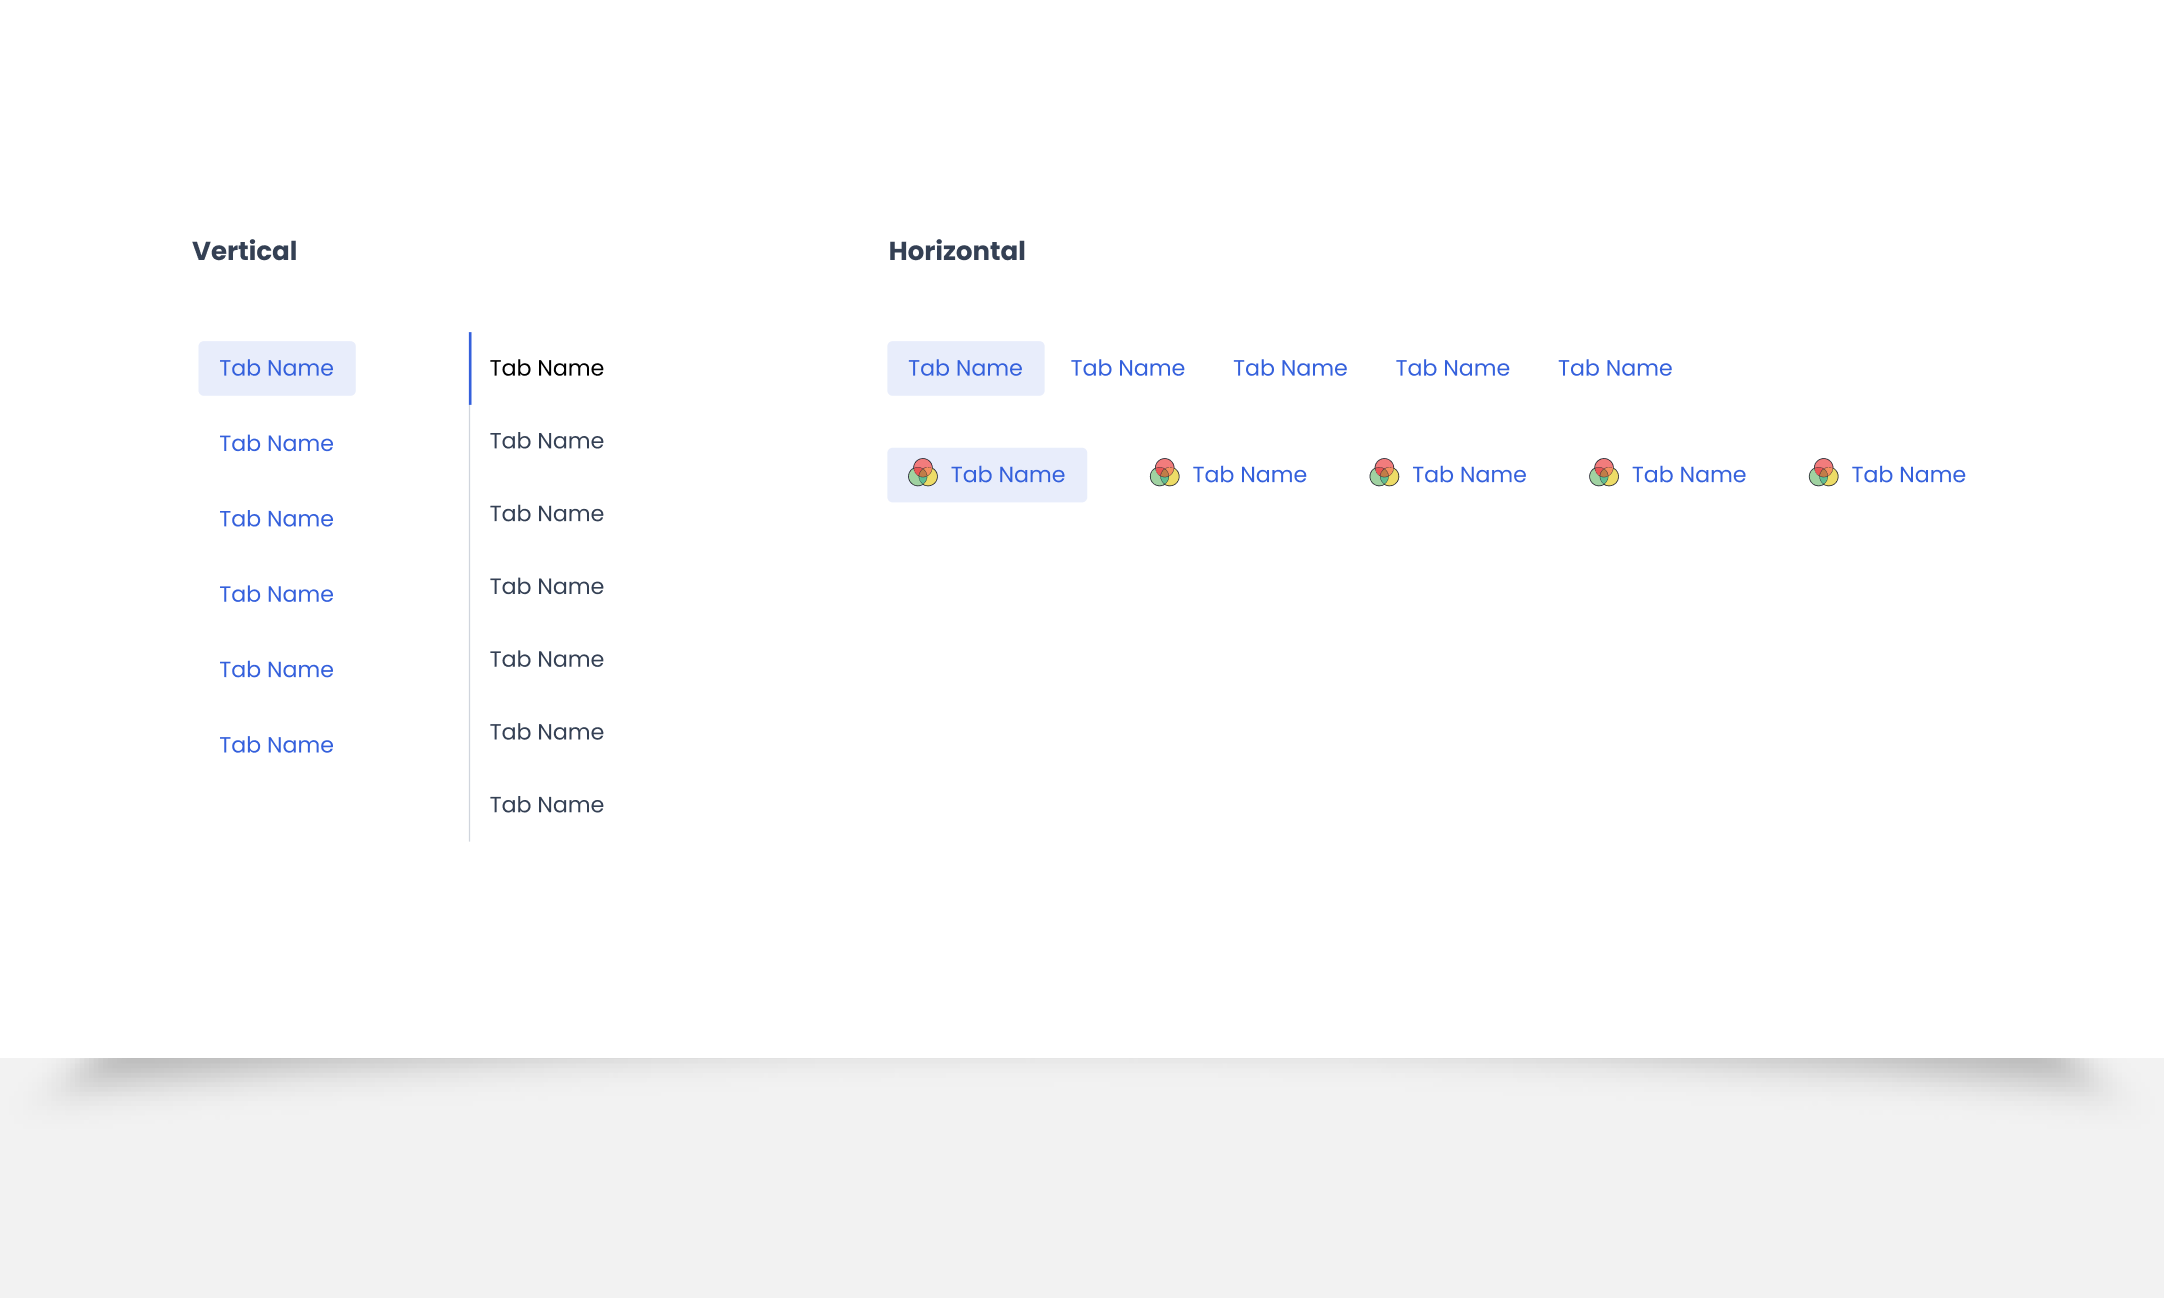This screenshot has height=1298, width=2164.
Task: Open the third blue vertical tab
Action: pyautogui.click(x=276, y=519)
